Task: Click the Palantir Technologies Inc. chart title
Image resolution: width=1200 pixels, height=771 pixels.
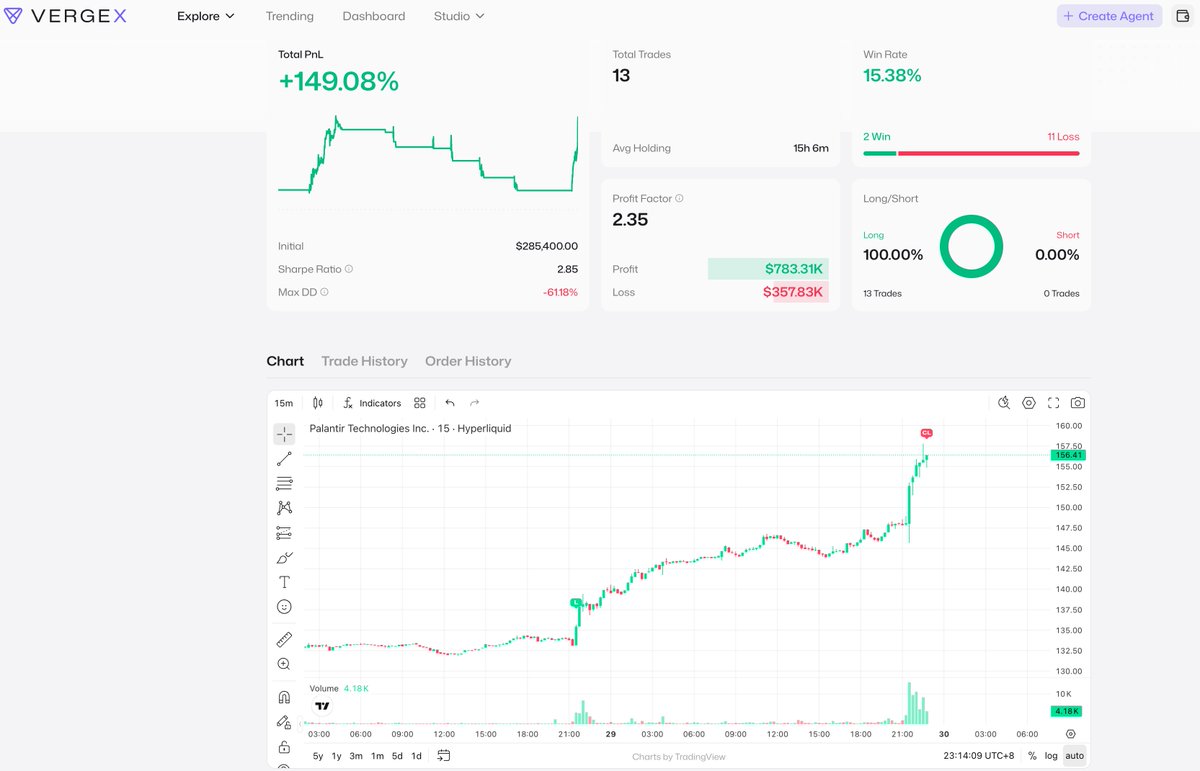Action: [410, 428]
